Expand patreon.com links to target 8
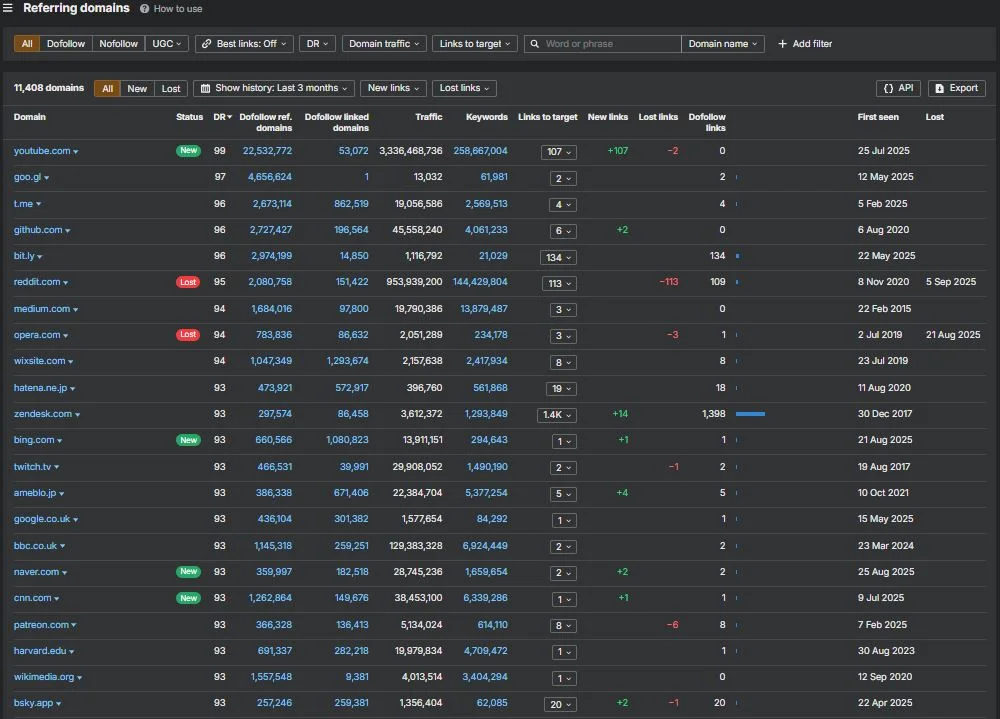Image resolution: width=1000 pixels, height=719 pixels. tap(563, 626)
